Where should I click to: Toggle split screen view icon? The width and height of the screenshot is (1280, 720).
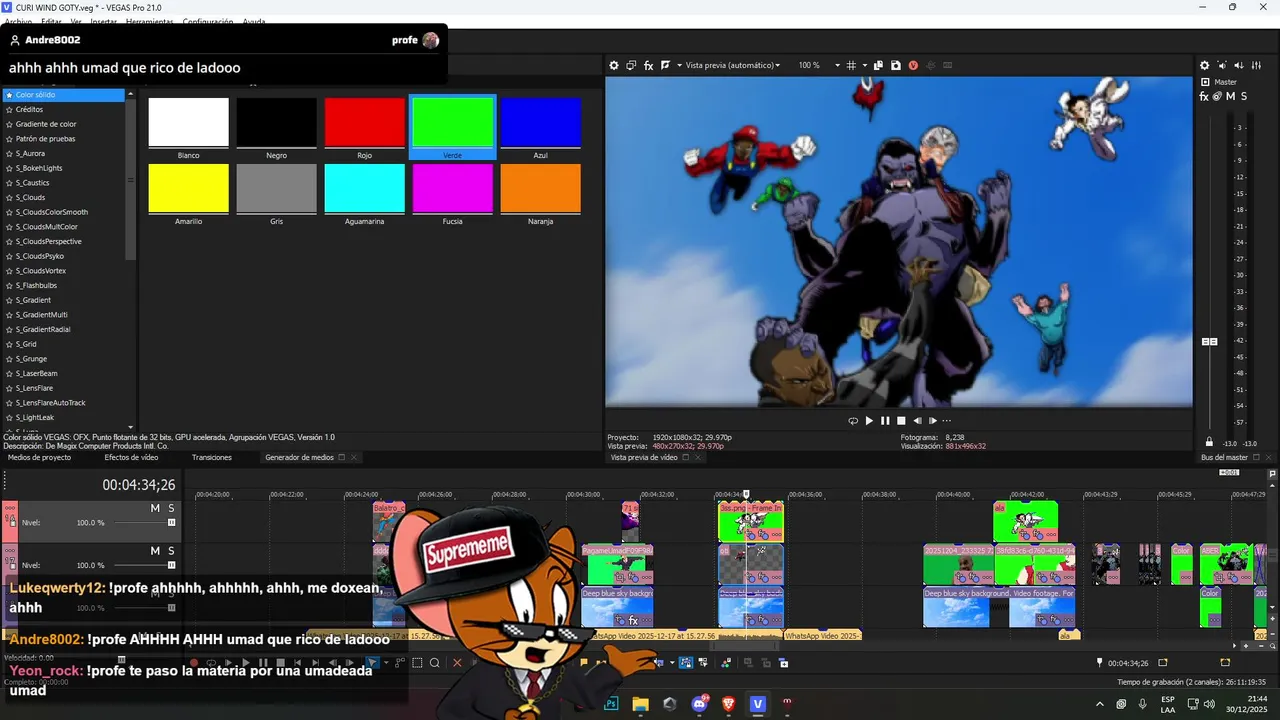[x=666, y=65]
